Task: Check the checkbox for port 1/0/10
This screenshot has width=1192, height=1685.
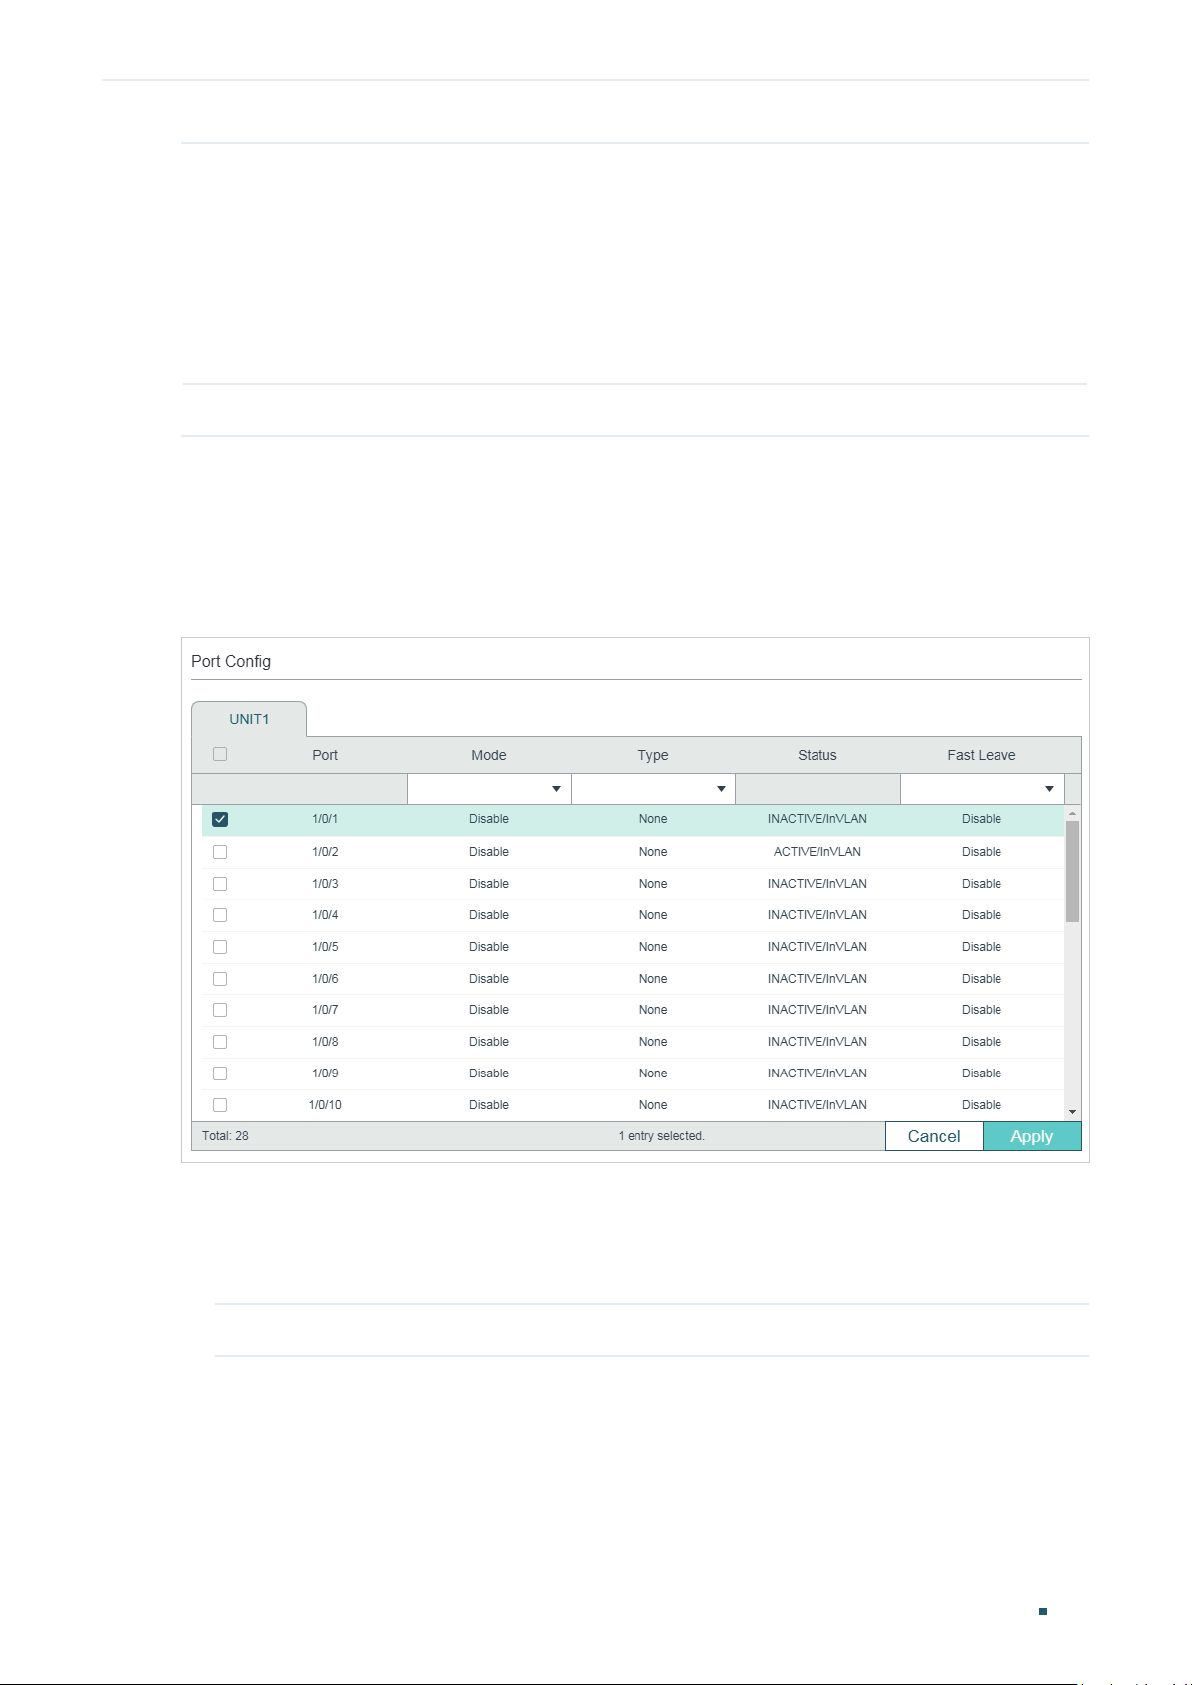Action: pyautogui.click(x=220, y=1105)
